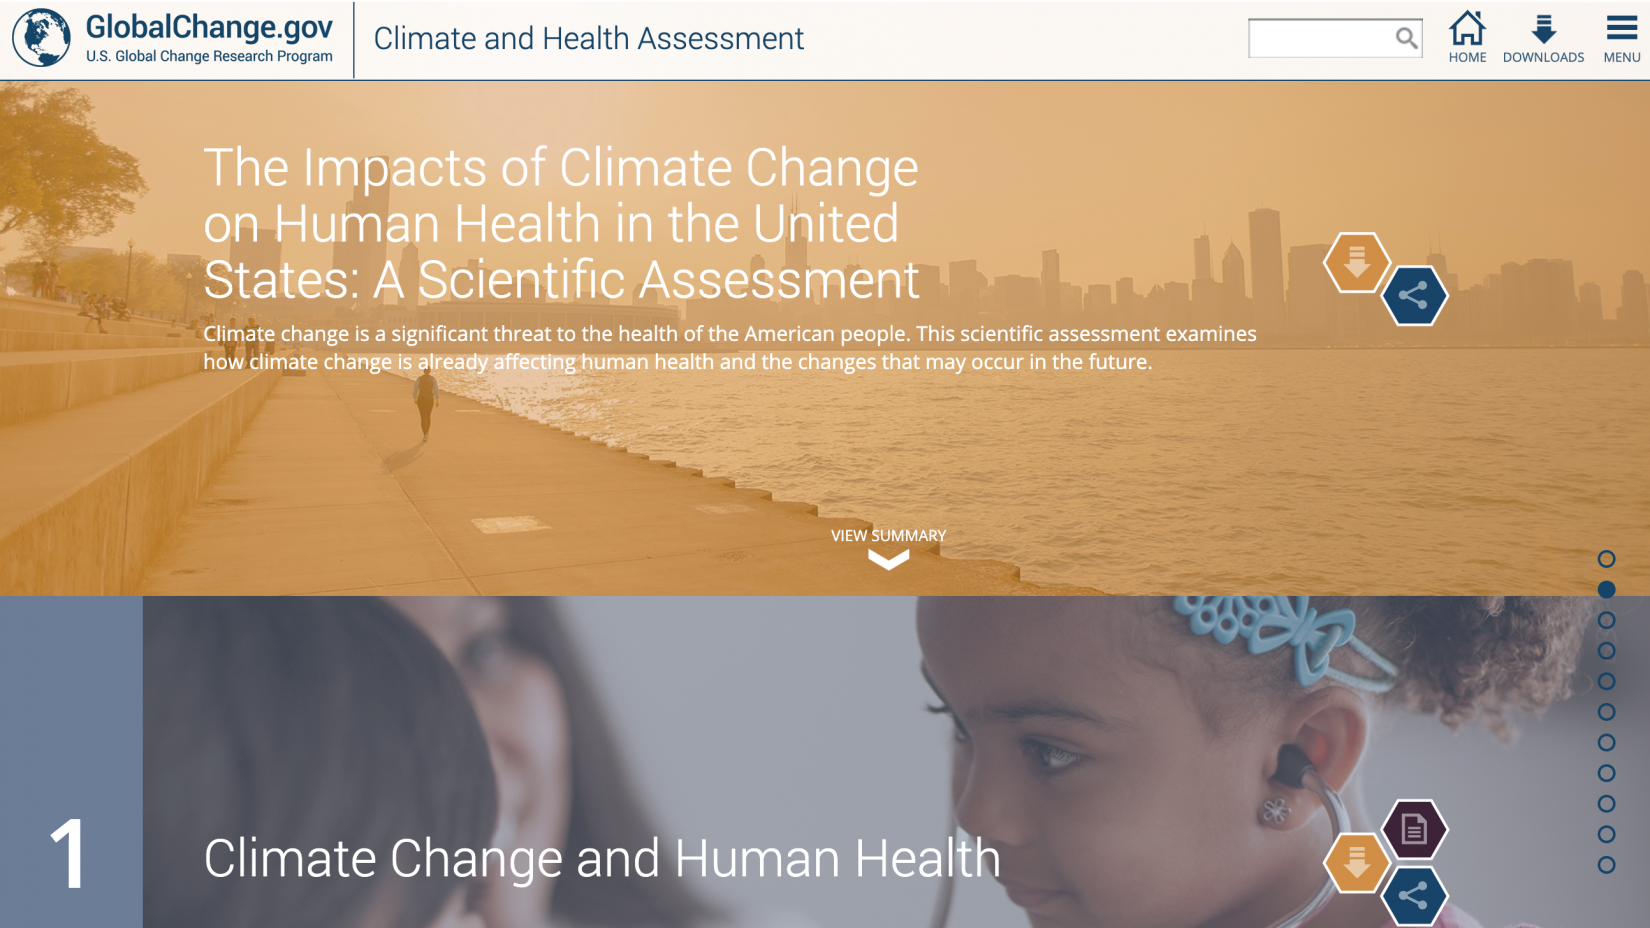
Task: Select the last page navigation dot
Action: click(x=1606, y=865)
